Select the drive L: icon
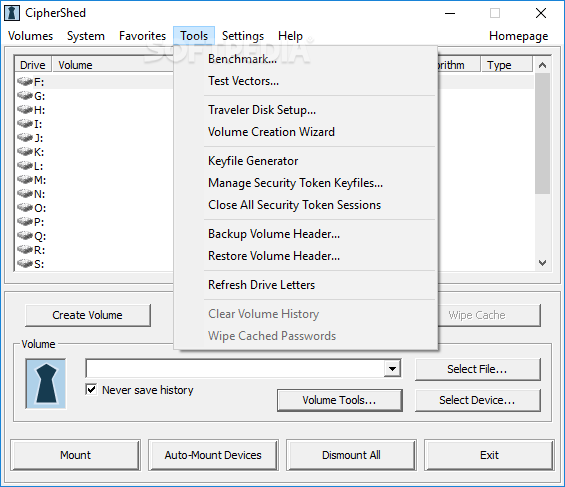The height and width of the screenshot is (487, 565). coord(25,166)
